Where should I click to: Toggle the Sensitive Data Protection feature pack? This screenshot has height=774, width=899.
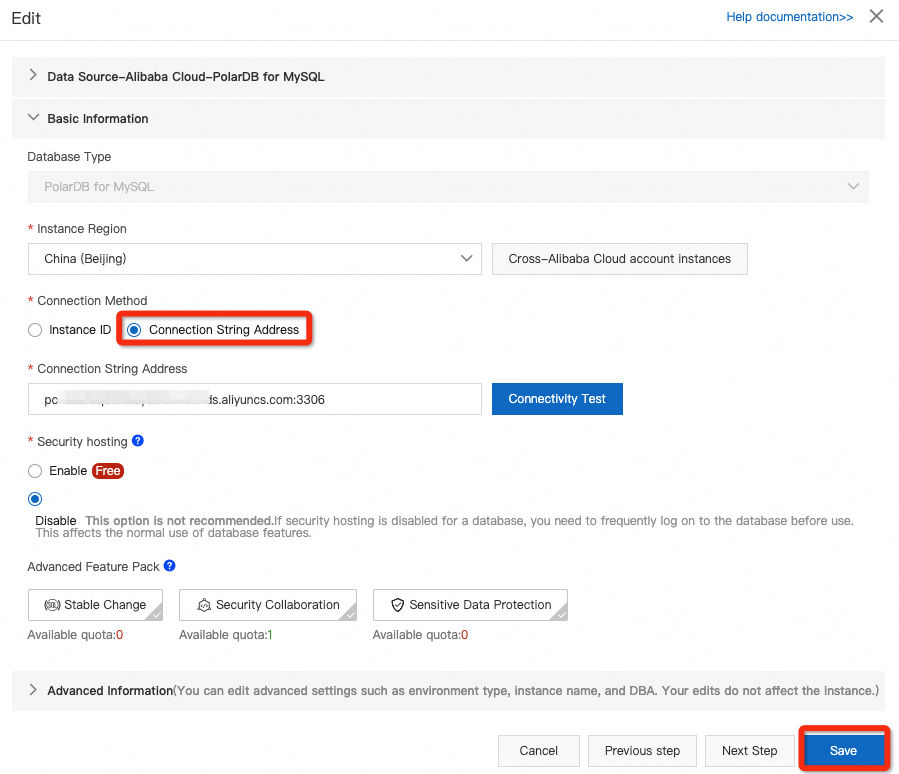(470, 605)
